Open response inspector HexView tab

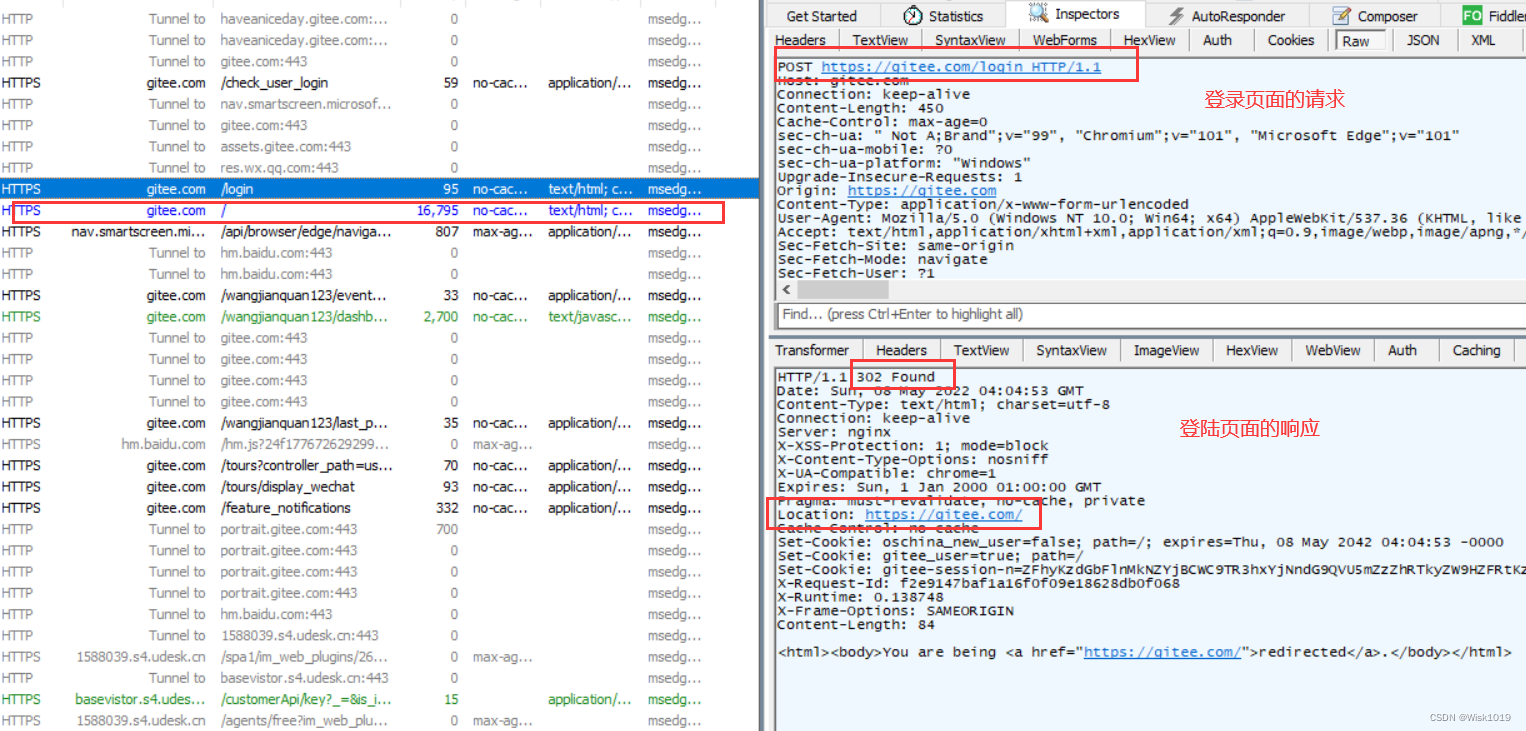tap(1252, 350)
